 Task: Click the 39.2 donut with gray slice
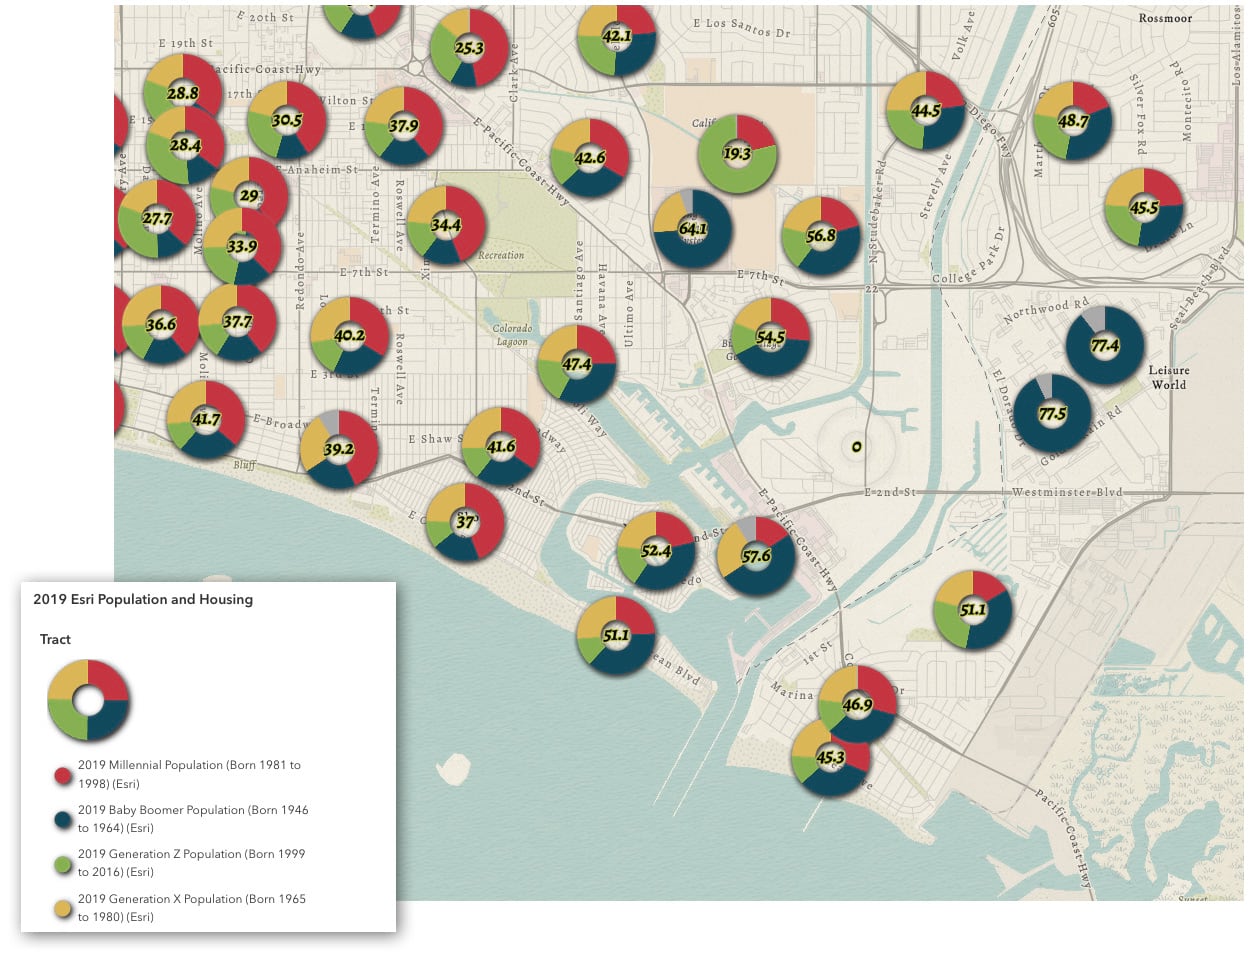tap(338, 449)
